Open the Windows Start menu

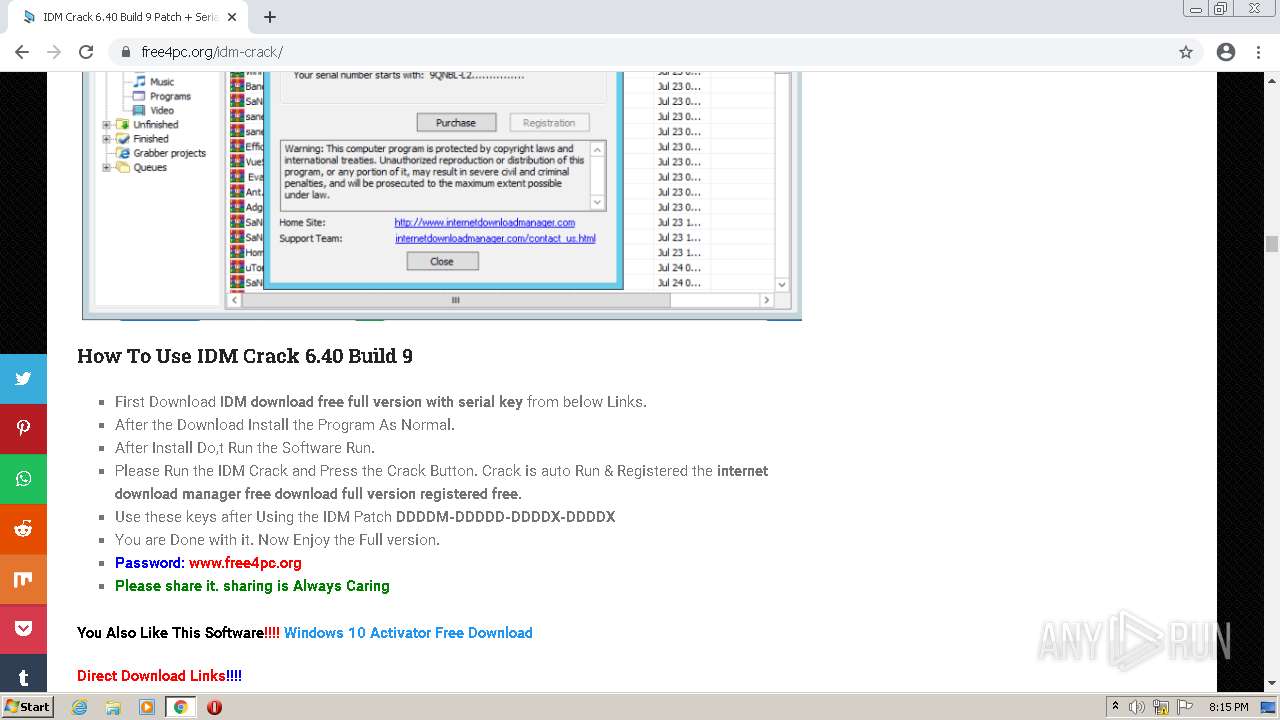[28, 707]
